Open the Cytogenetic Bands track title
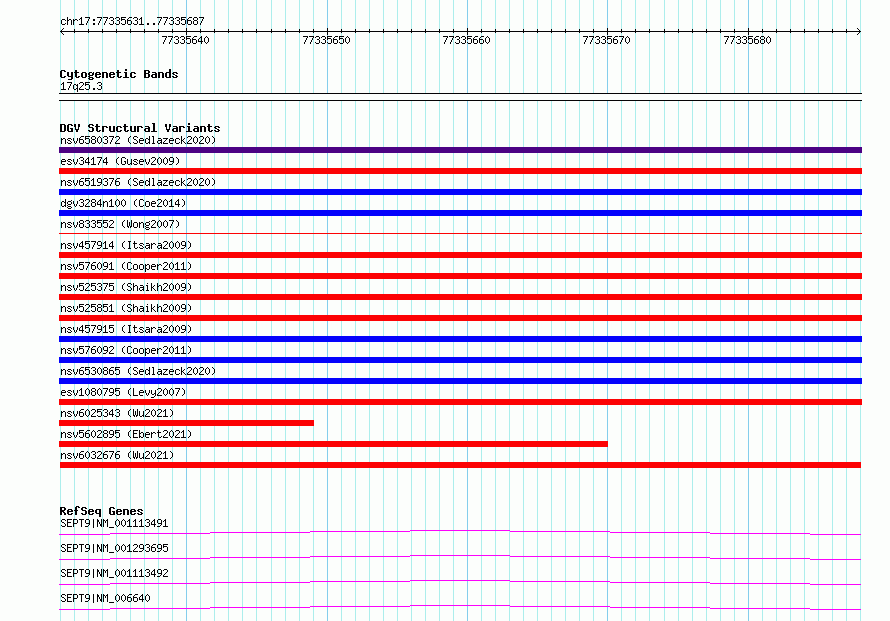This screenshot has width=890, height=621. coord(119,74)
